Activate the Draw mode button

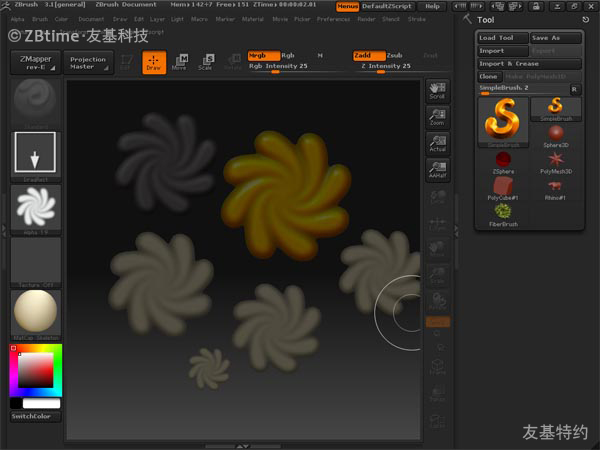tap(154, 62)
